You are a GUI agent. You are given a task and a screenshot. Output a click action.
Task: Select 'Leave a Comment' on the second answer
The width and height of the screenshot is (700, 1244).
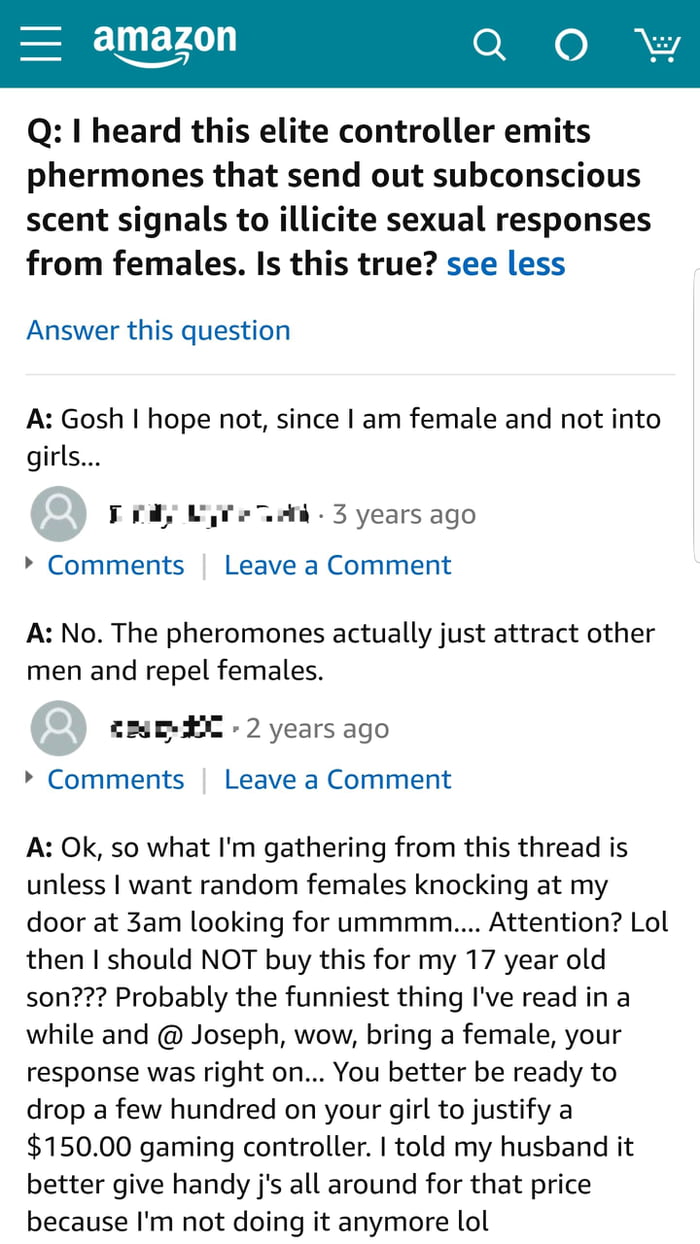(x=337, y=779)
